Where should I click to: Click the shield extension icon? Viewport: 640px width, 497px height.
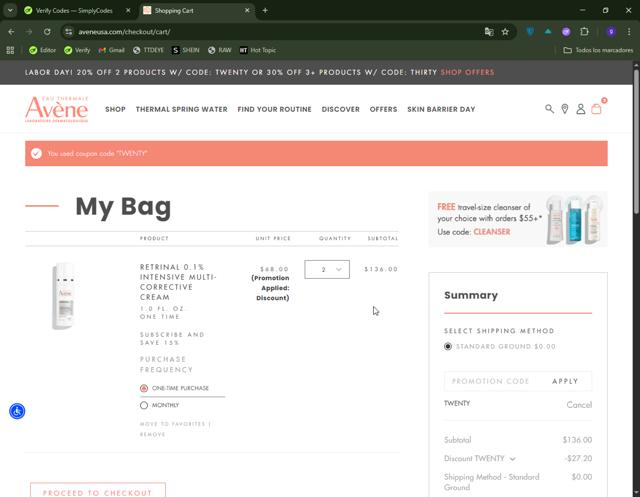point(530,31)
